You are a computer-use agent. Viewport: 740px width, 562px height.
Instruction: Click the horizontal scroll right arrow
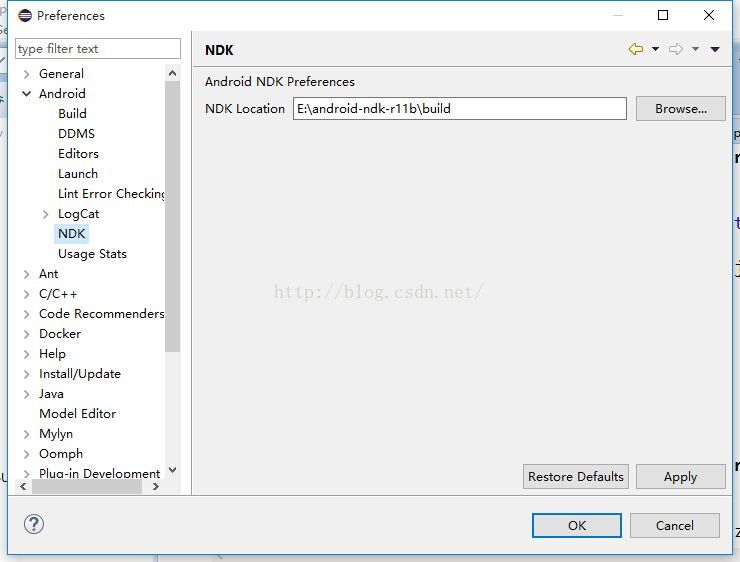click(x=156, y=487)
